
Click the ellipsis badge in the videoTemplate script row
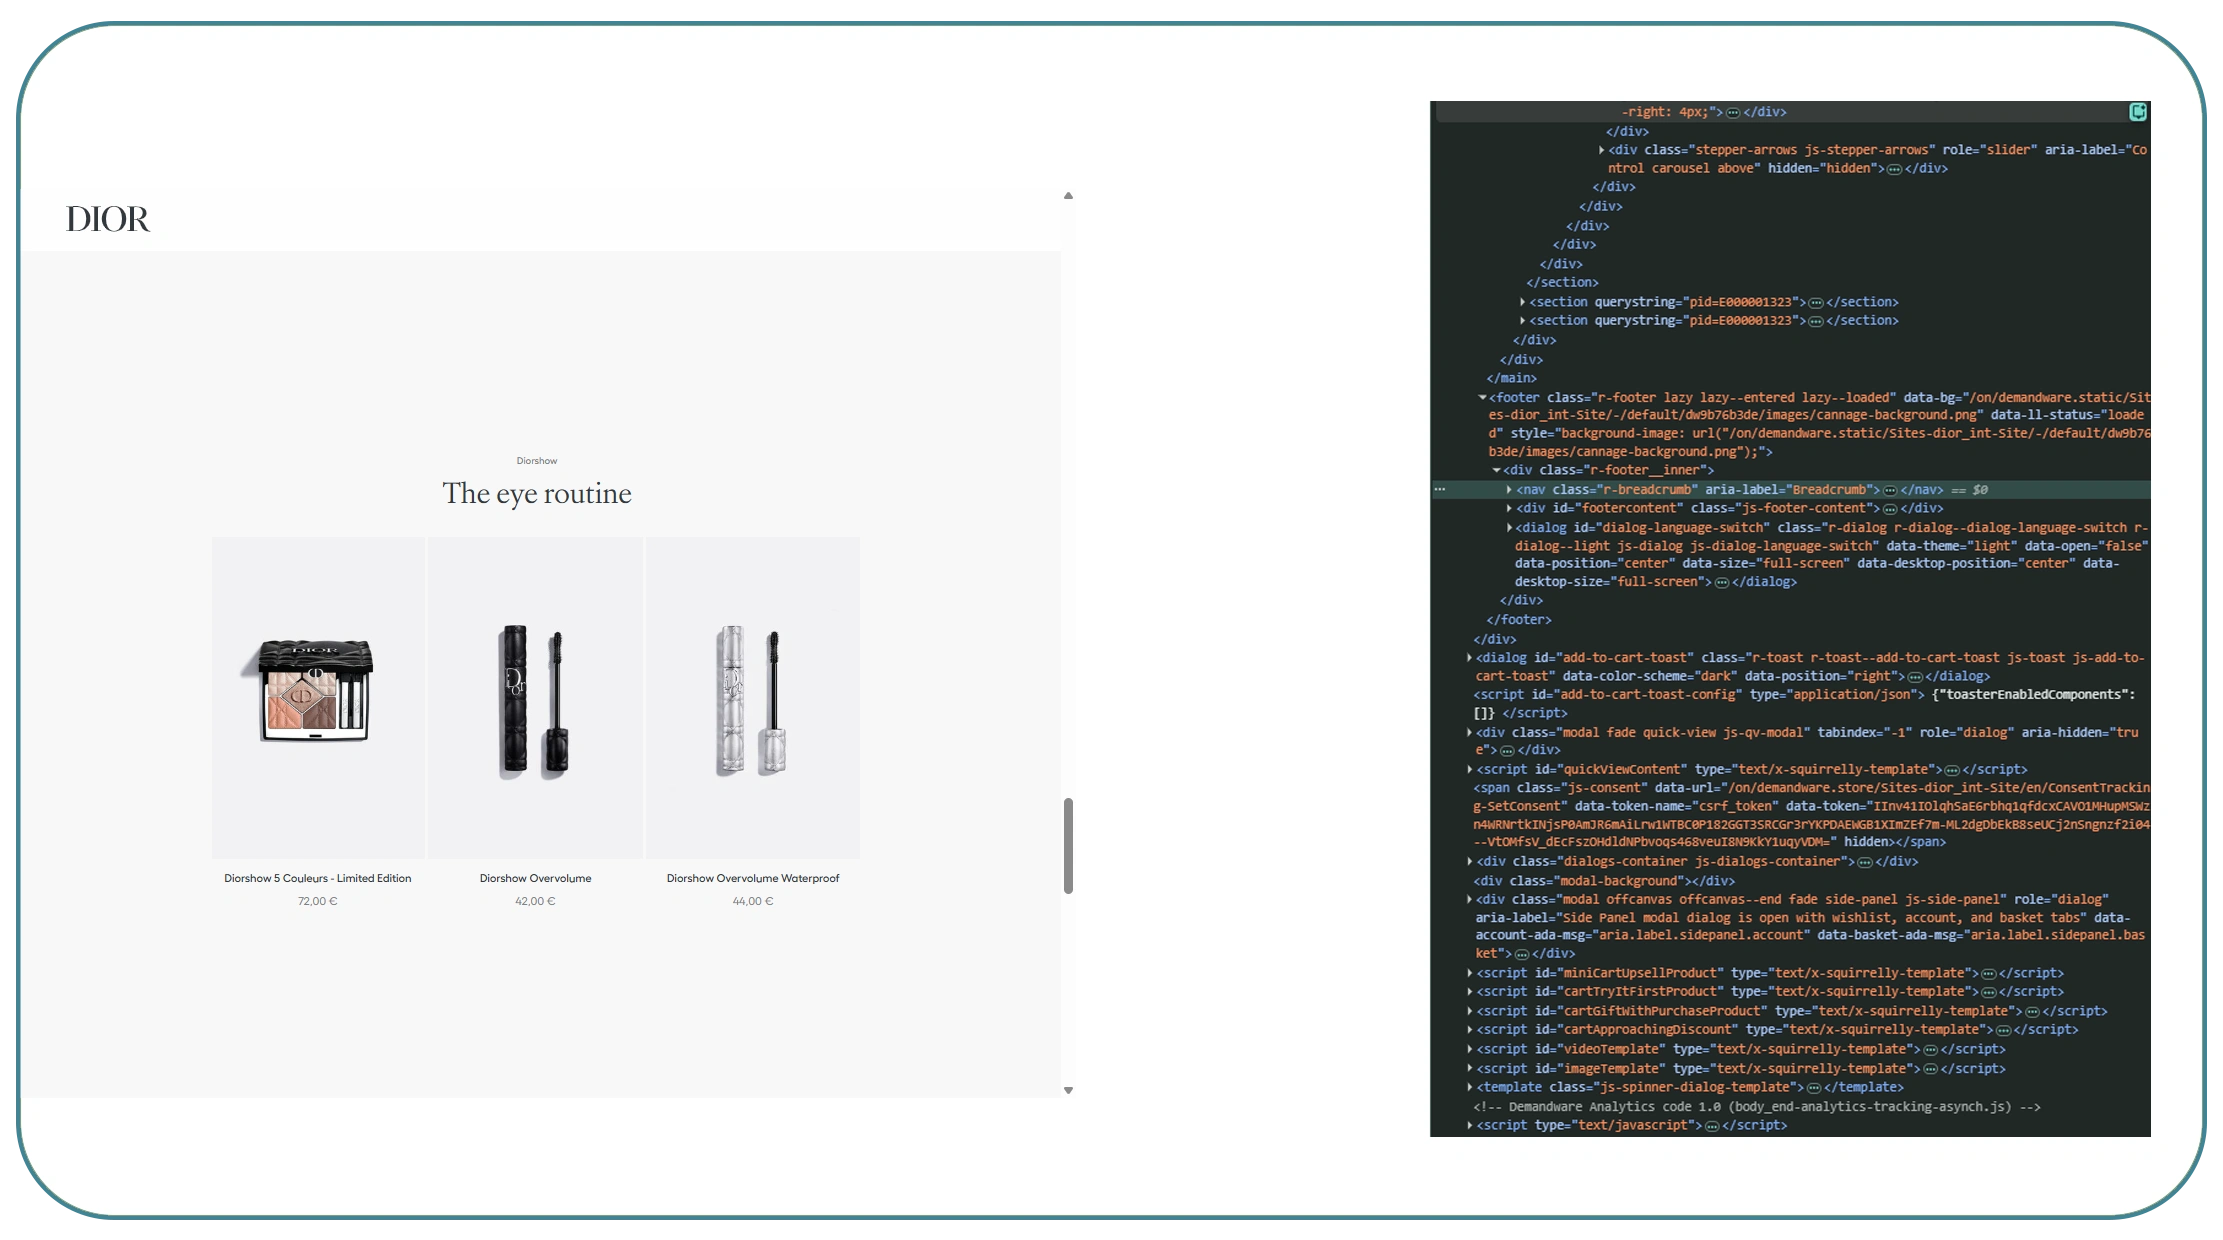[x=1930, y=1050]
